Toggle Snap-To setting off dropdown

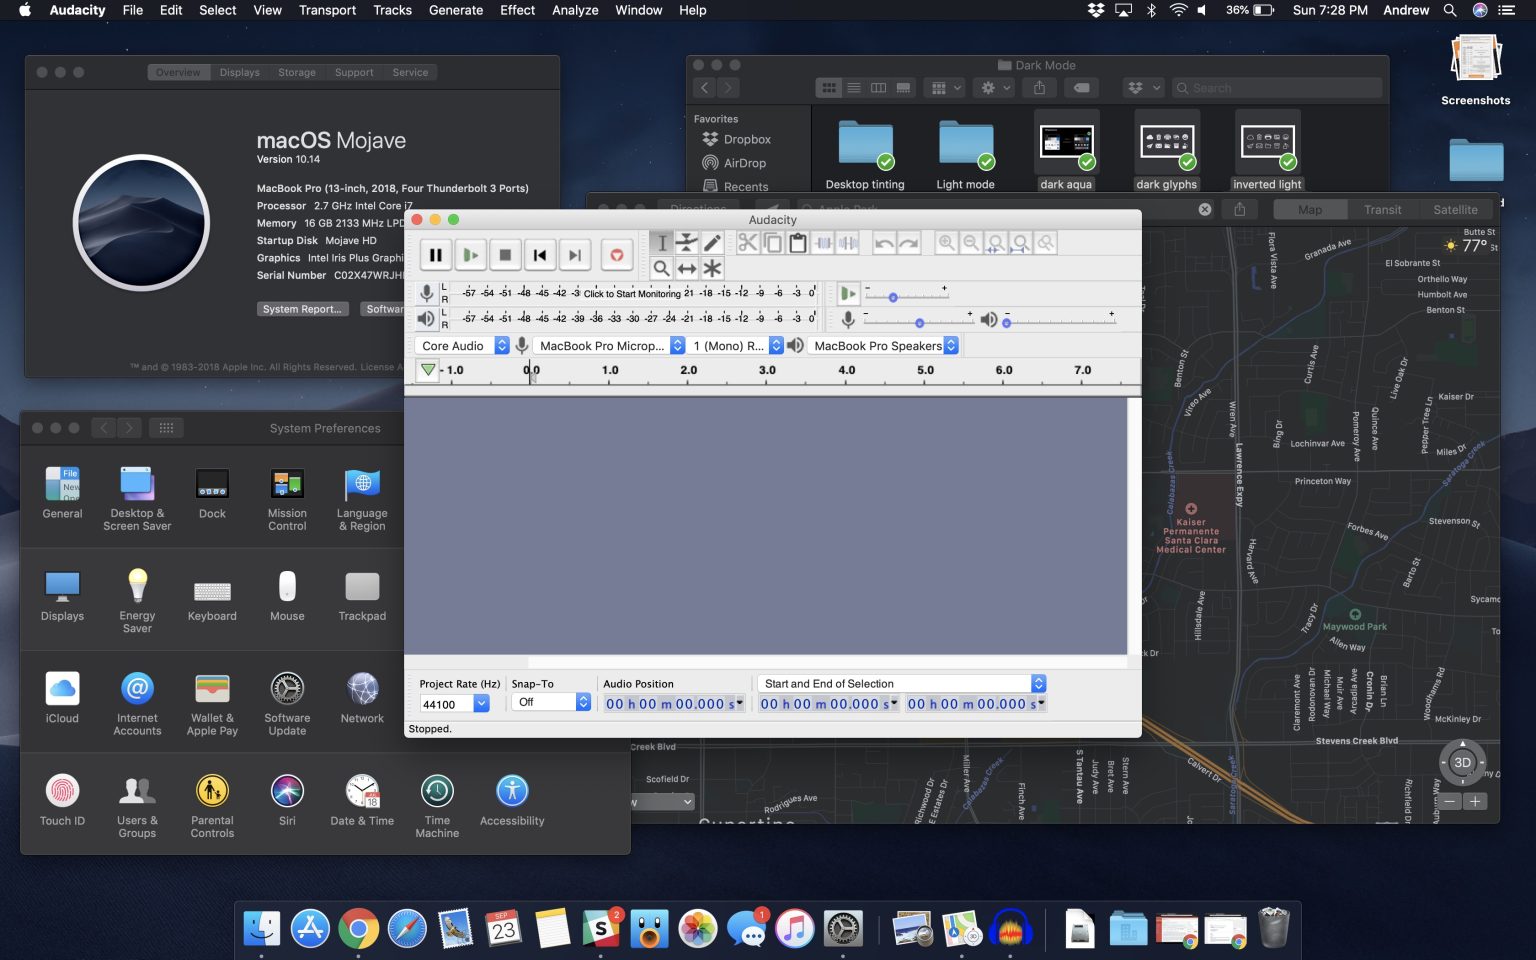(549, 702)
